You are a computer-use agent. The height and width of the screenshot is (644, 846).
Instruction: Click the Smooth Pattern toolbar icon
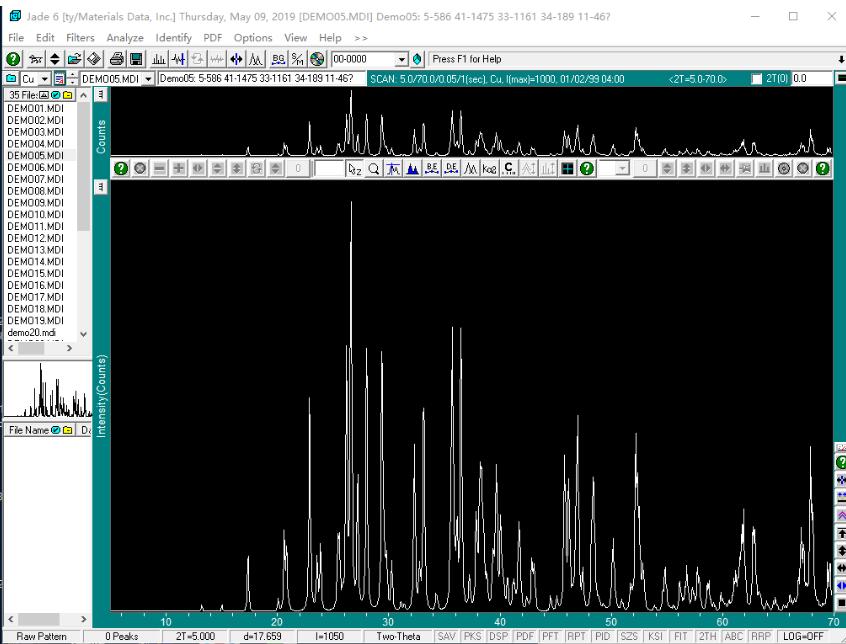click(179, 59)
